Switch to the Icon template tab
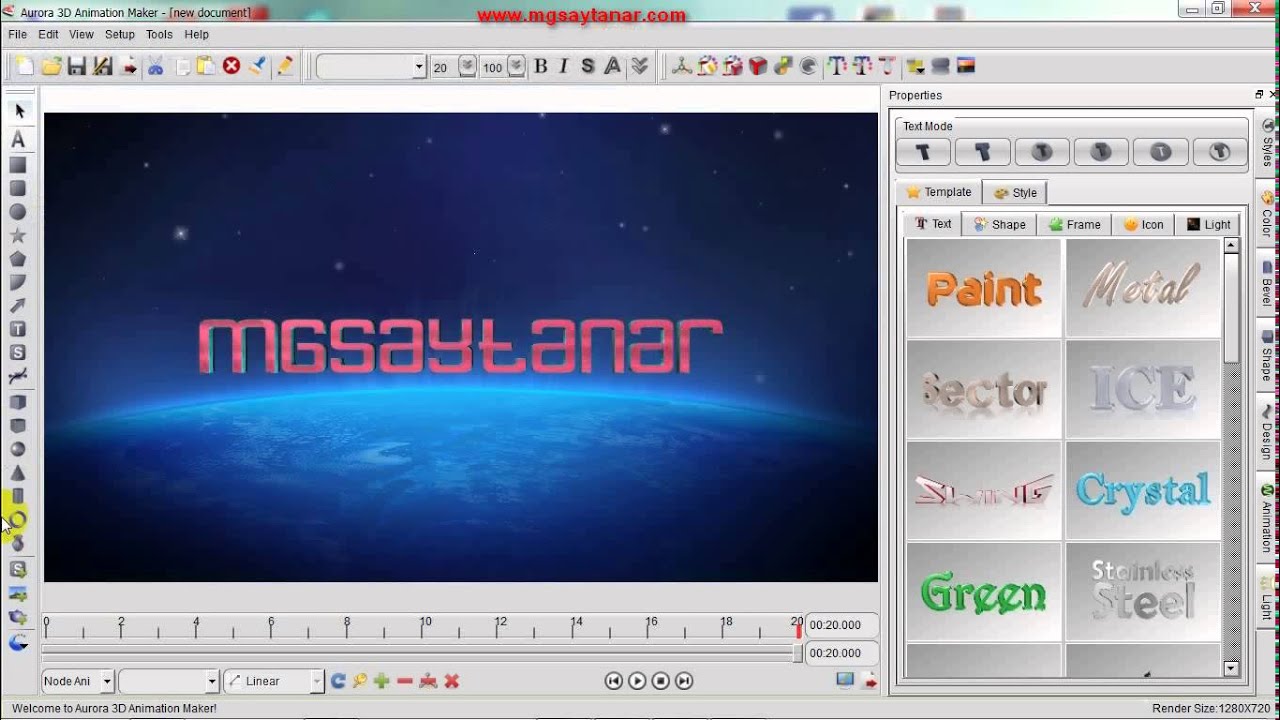1280x720 pixels. 1144,224
